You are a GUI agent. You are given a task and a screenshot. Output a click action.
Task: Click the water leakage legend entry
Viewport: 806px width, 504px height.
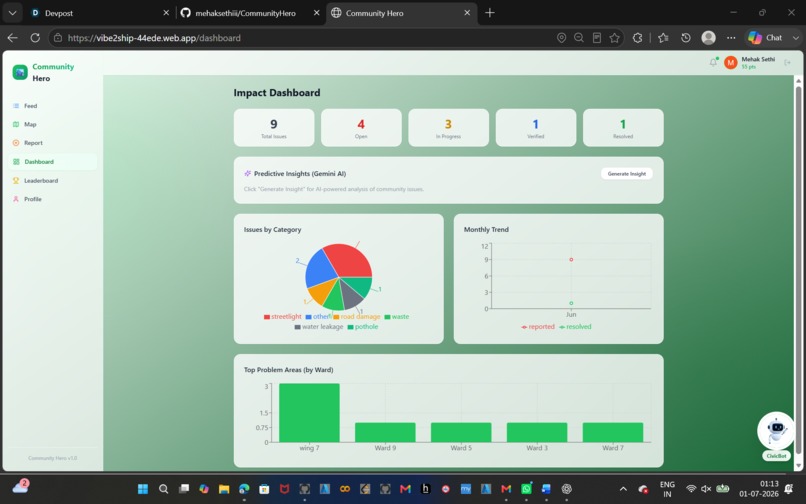click(x=319, y=327)
